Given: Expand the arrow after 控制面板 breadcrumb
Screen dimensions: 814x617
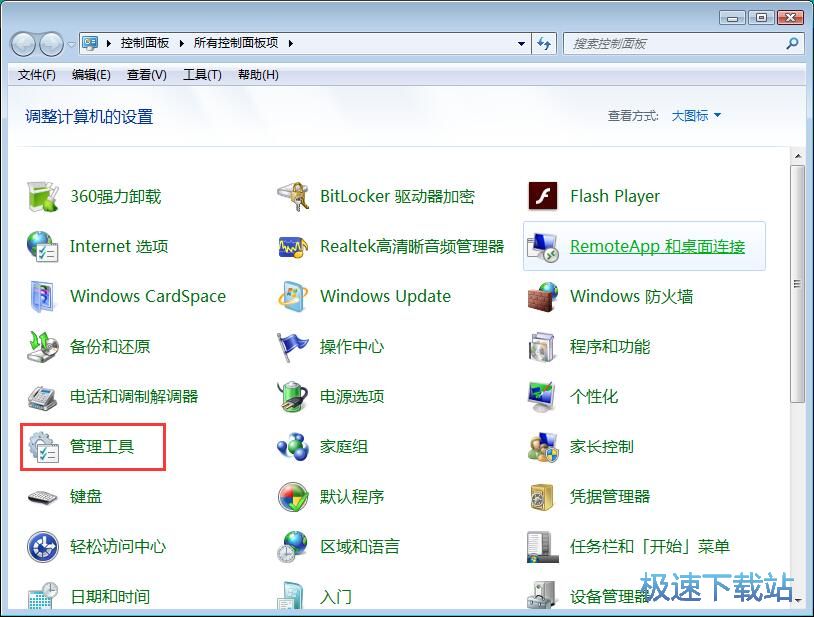Looking at the screenshot, I should 181,44.
